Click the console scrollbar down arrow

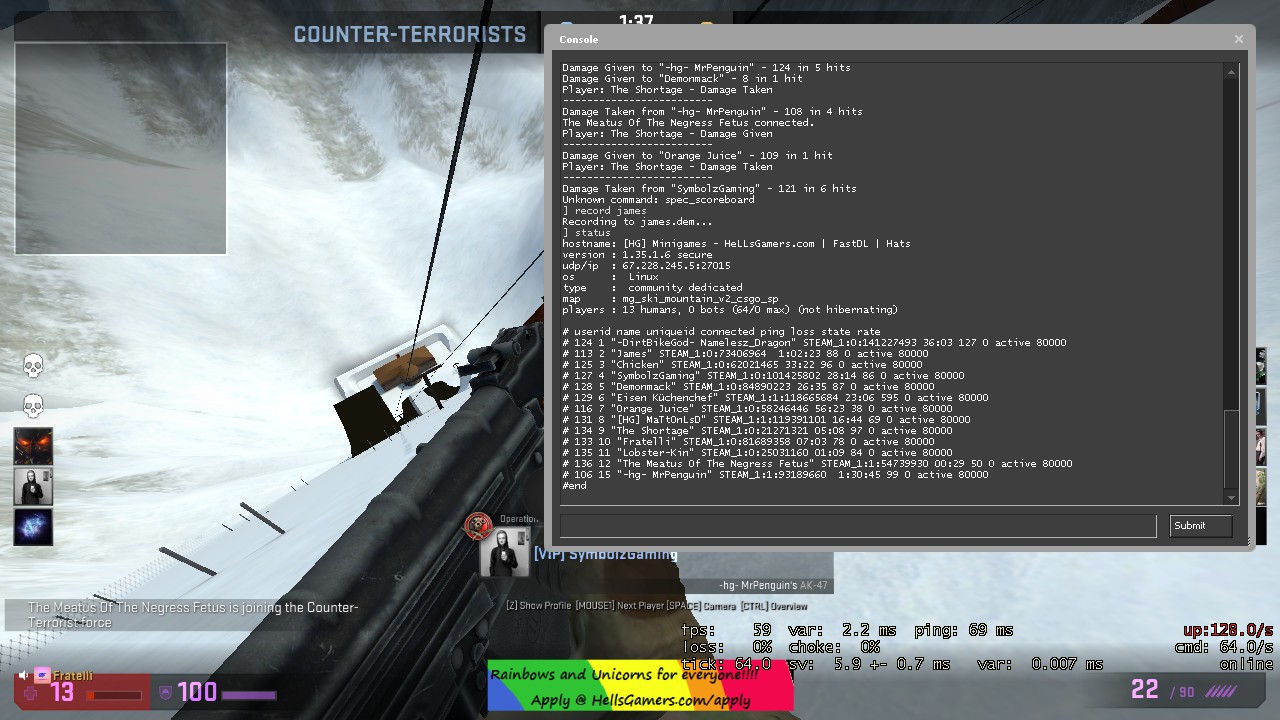click(1232, 497)
